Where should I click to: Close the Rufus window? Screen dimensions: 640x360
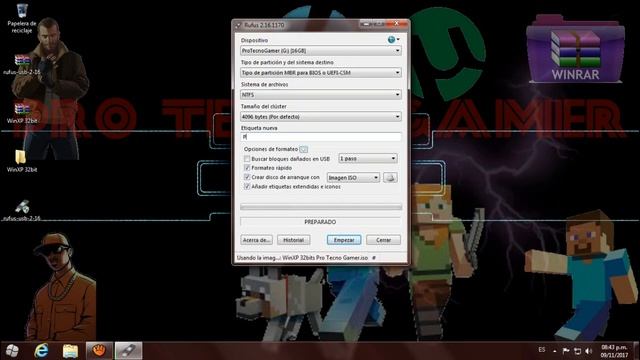(x=396, y=24)
